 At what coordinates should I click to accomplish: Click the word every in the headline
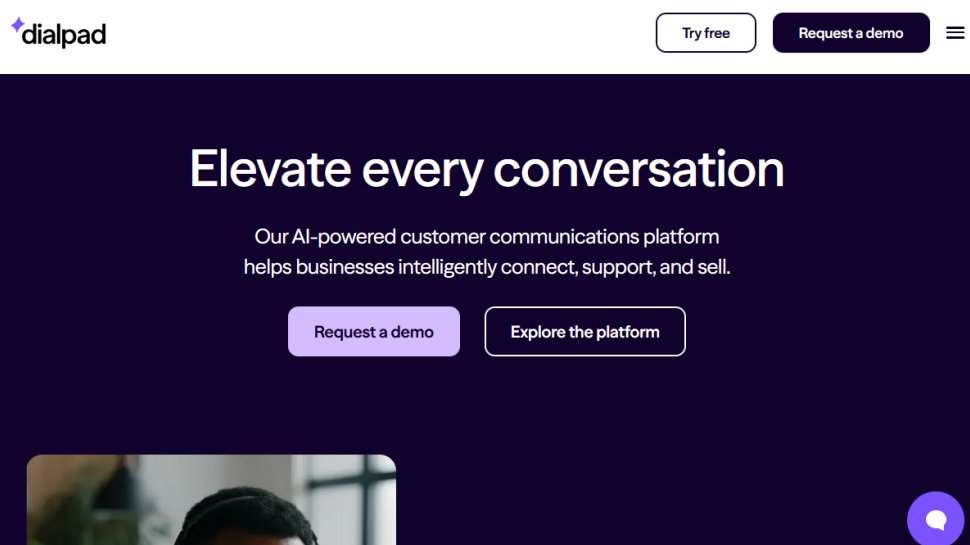[x=422, y=170]
